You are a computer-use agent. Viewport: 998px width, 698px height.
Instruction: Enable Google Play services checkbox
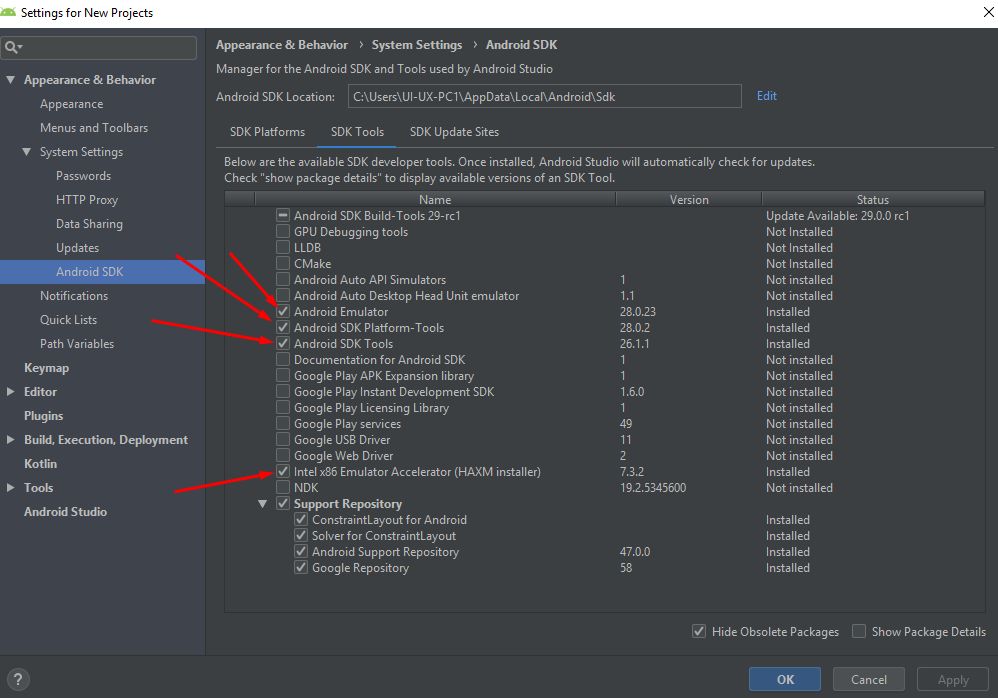(x=283, y=423)
